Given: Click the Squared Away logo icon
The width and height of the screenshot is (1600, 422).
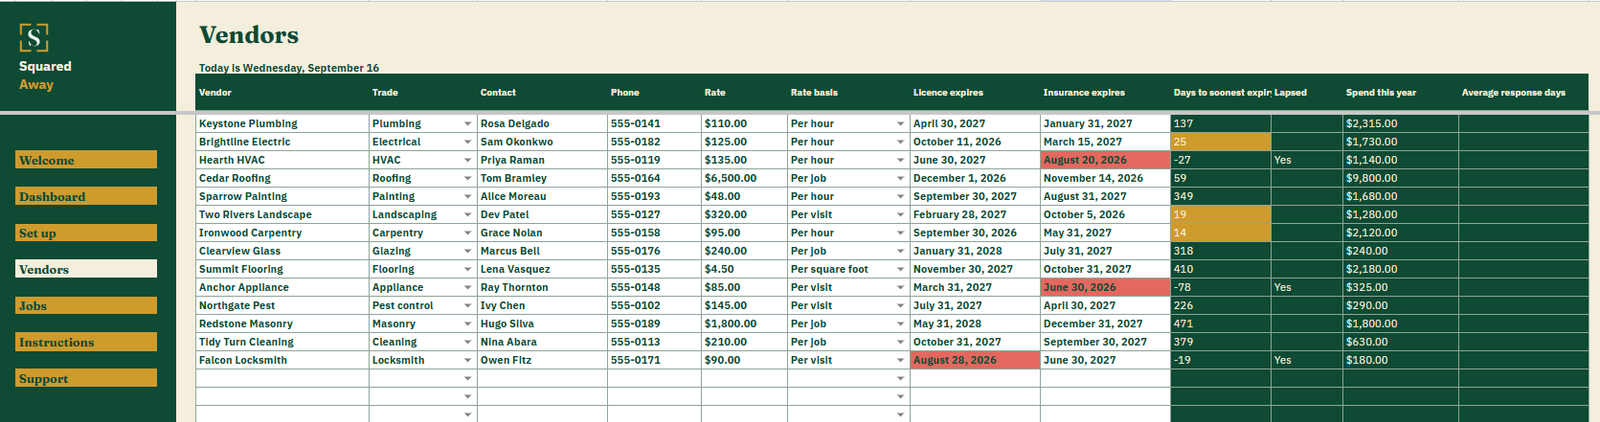Looking at the screenshot, I should coord(34,38).
